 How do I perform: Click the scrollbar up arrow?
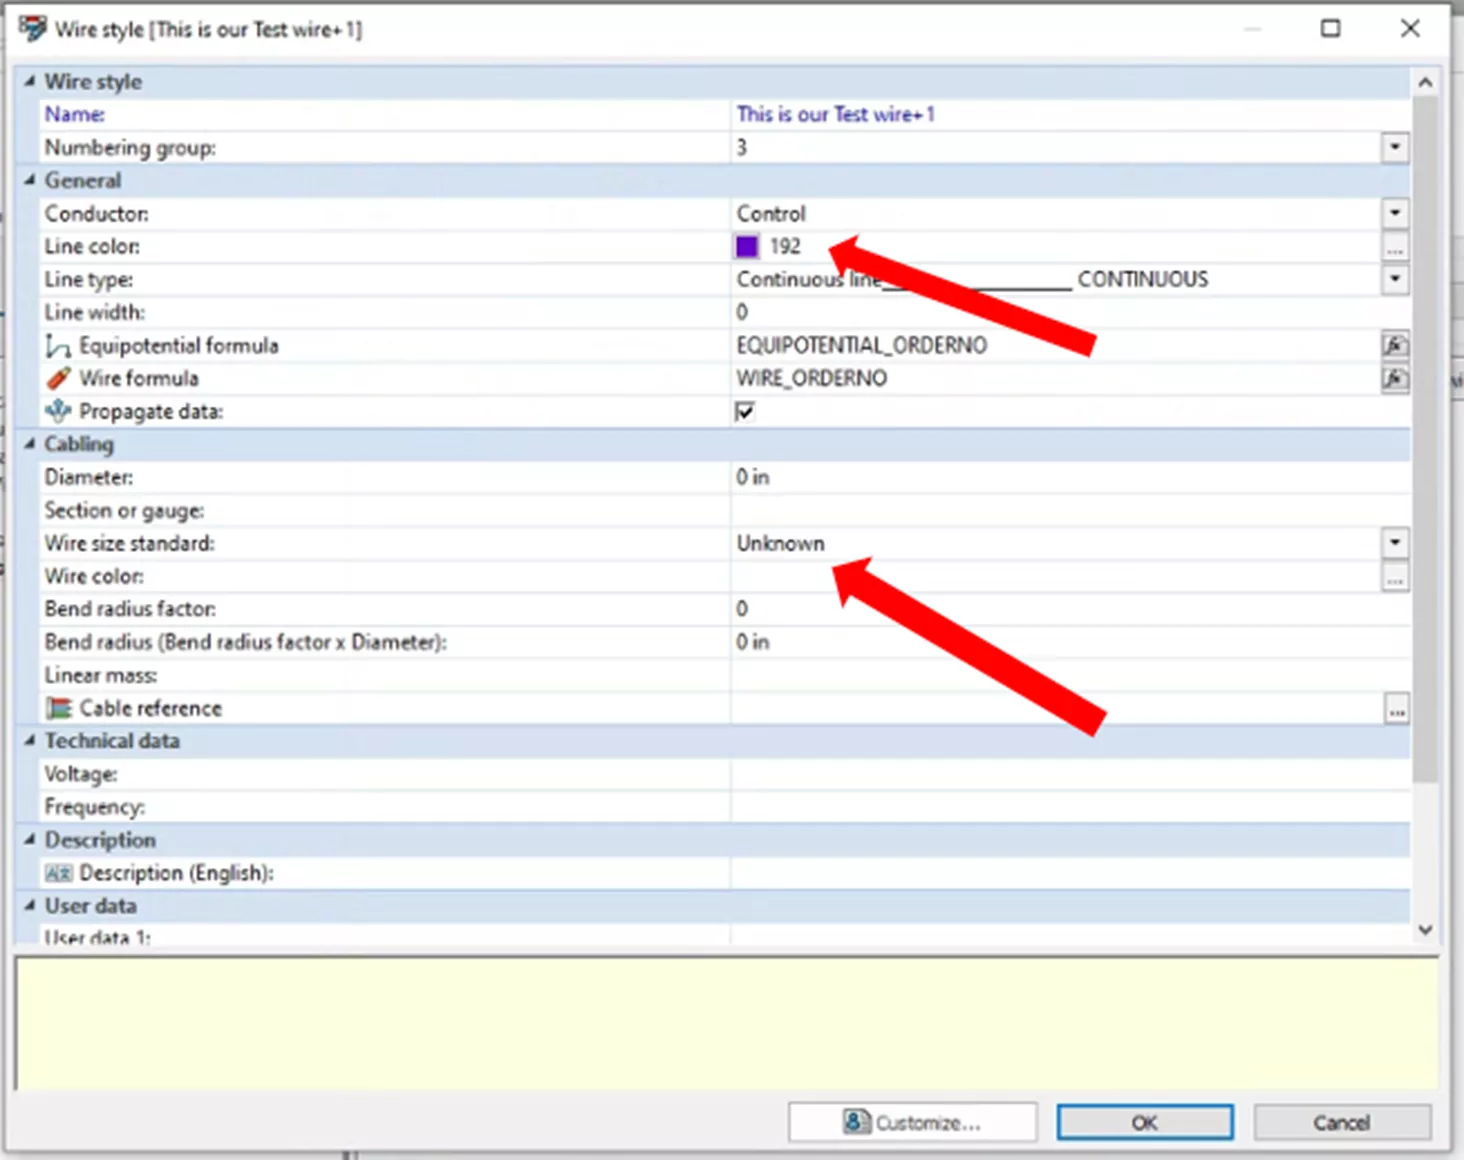pos(1425,83)
